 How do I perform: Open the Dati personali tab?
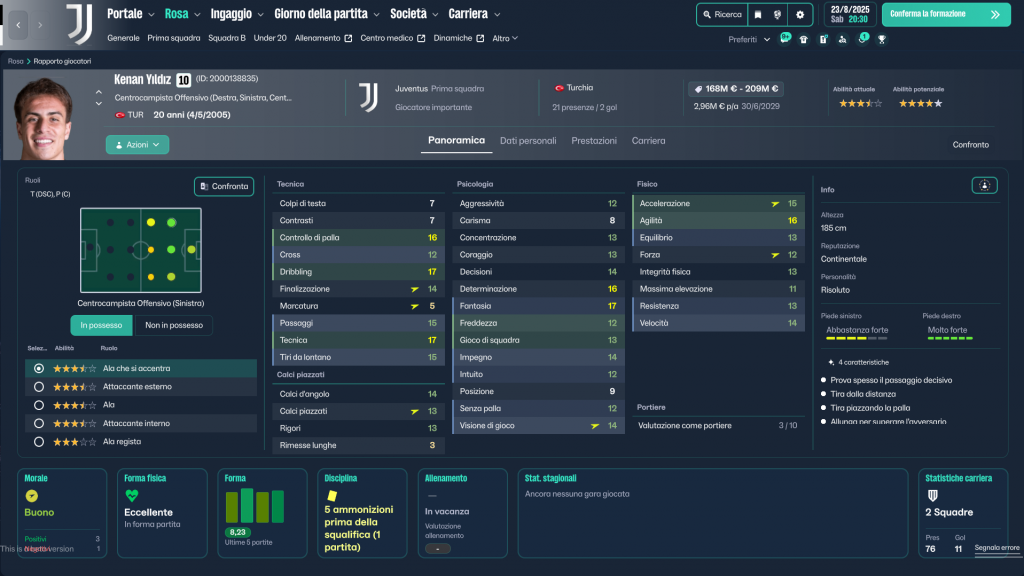pos(528,141)
